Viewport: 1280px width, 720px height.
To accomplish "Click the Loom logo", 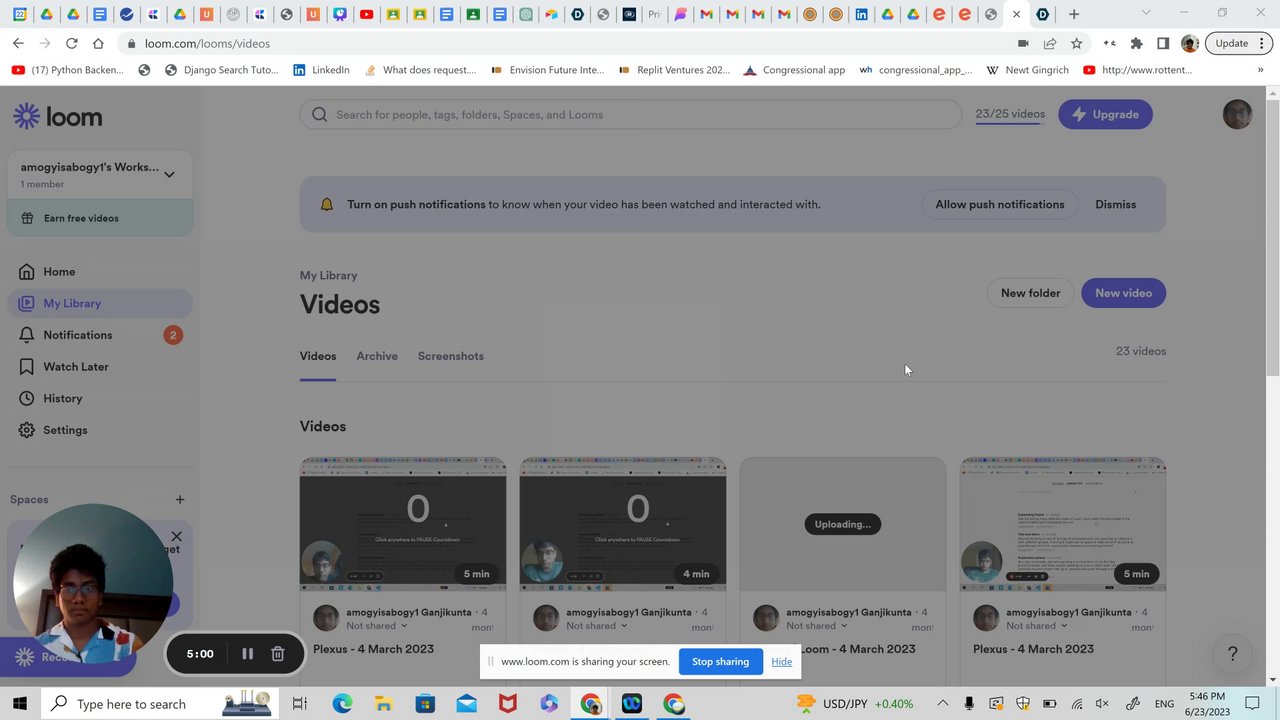I will pyautogui.click(x=58, y=116).
